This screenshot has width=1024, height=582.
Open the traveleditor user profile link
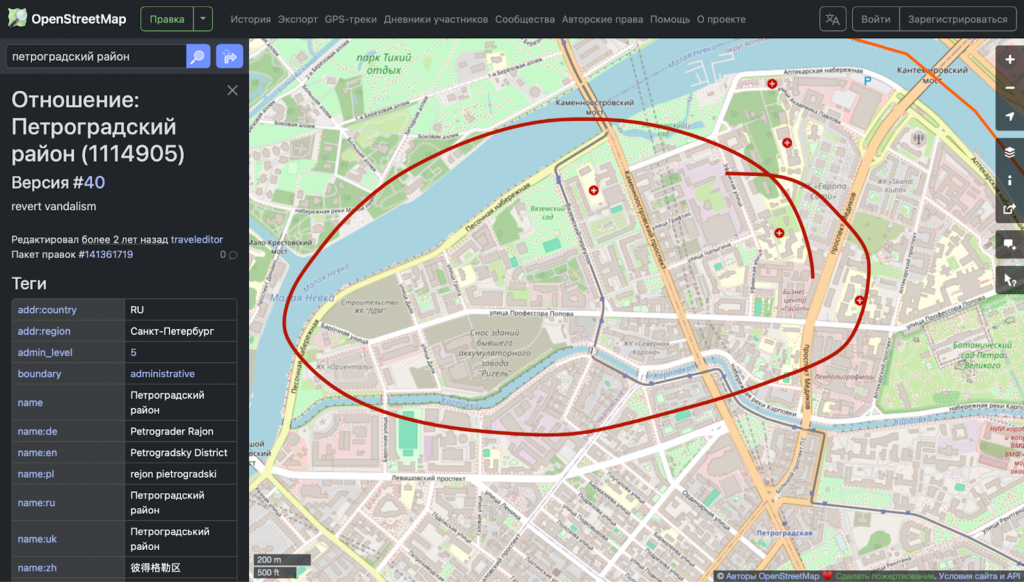(196, 239)
